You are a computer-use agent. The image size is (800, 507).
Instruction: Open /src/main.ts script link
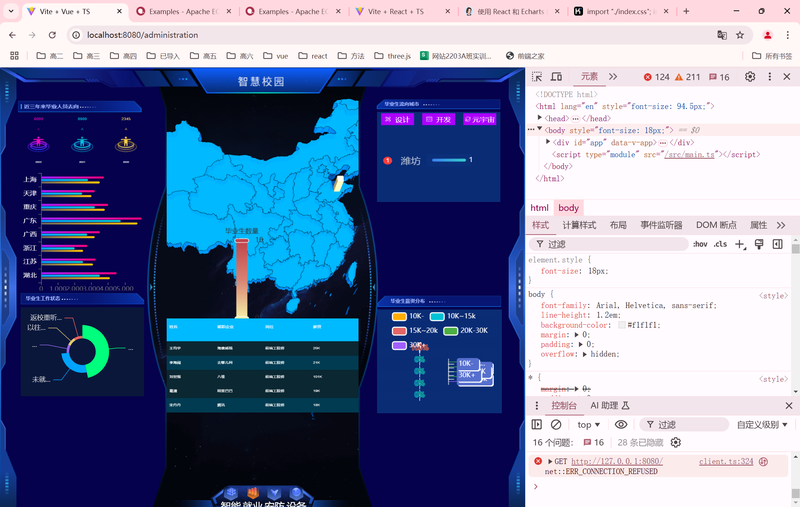click(690, 154)
